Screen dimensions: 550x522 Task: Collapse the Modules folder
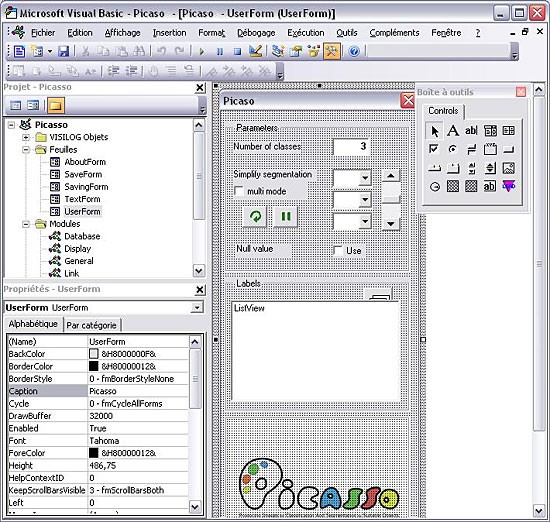(x=26, y=224)
